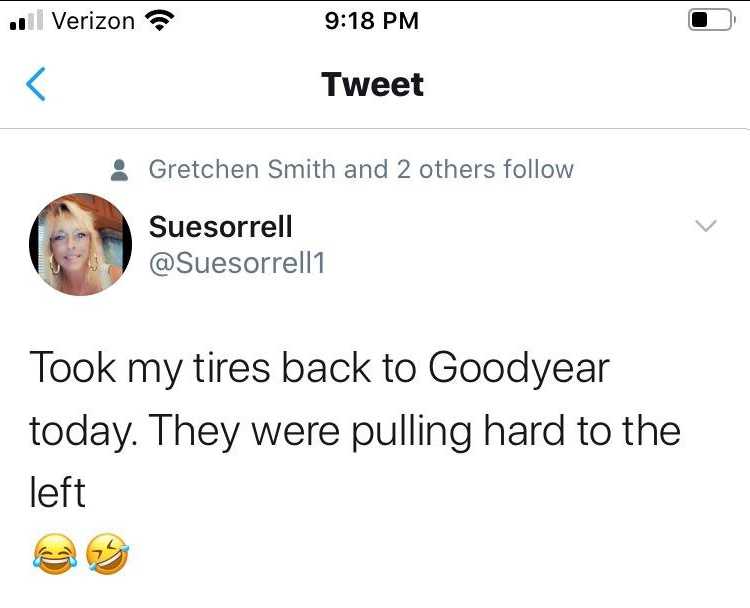Tap the tilted rolling laughing emoji
Image resolution: width=750 pixels, height=608 pixels.
pyautogui.click(x=106, y=552)
